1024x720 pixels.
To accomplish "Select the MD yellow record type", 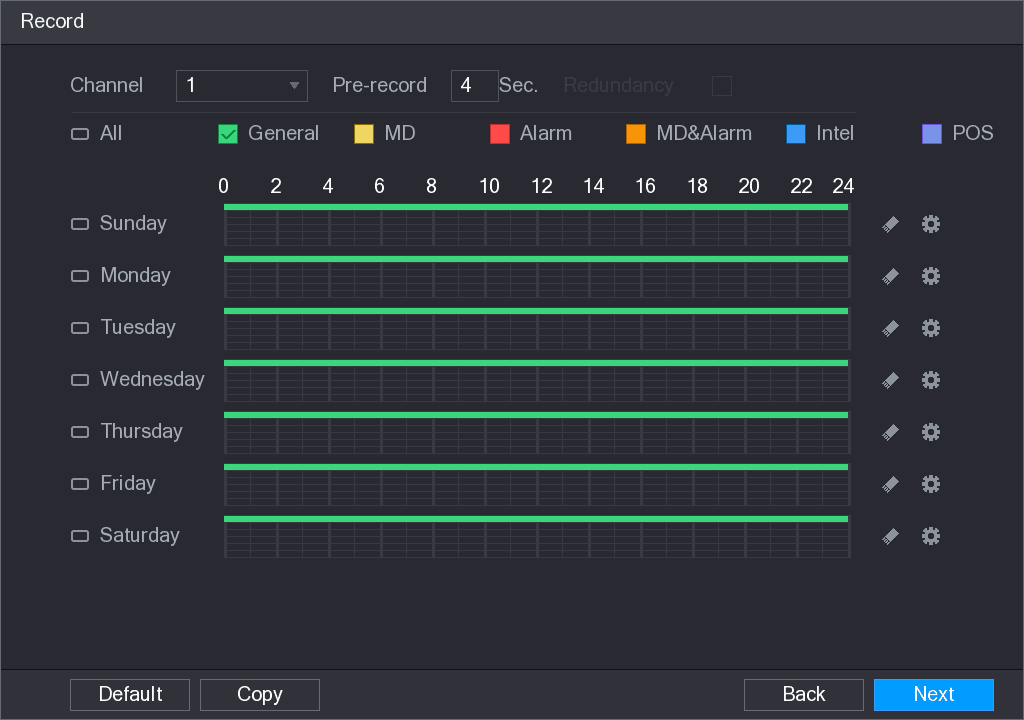I will coord(364,134).
